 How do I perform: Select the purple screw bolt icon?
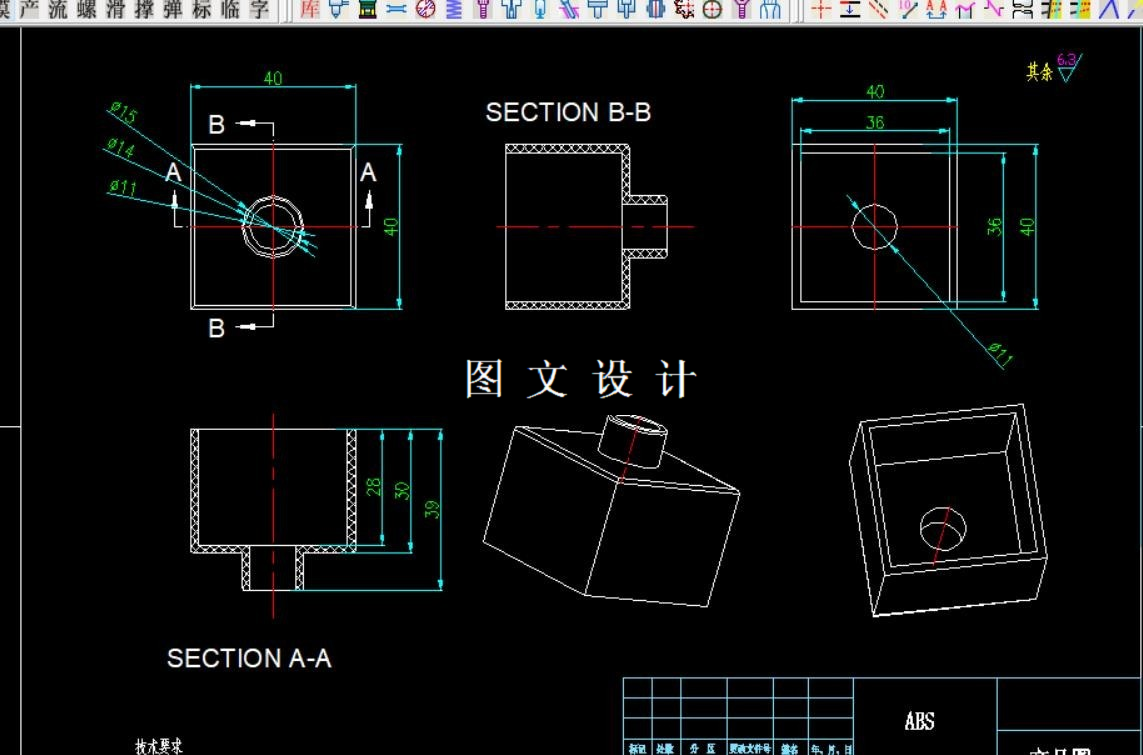tap(483, 9)
